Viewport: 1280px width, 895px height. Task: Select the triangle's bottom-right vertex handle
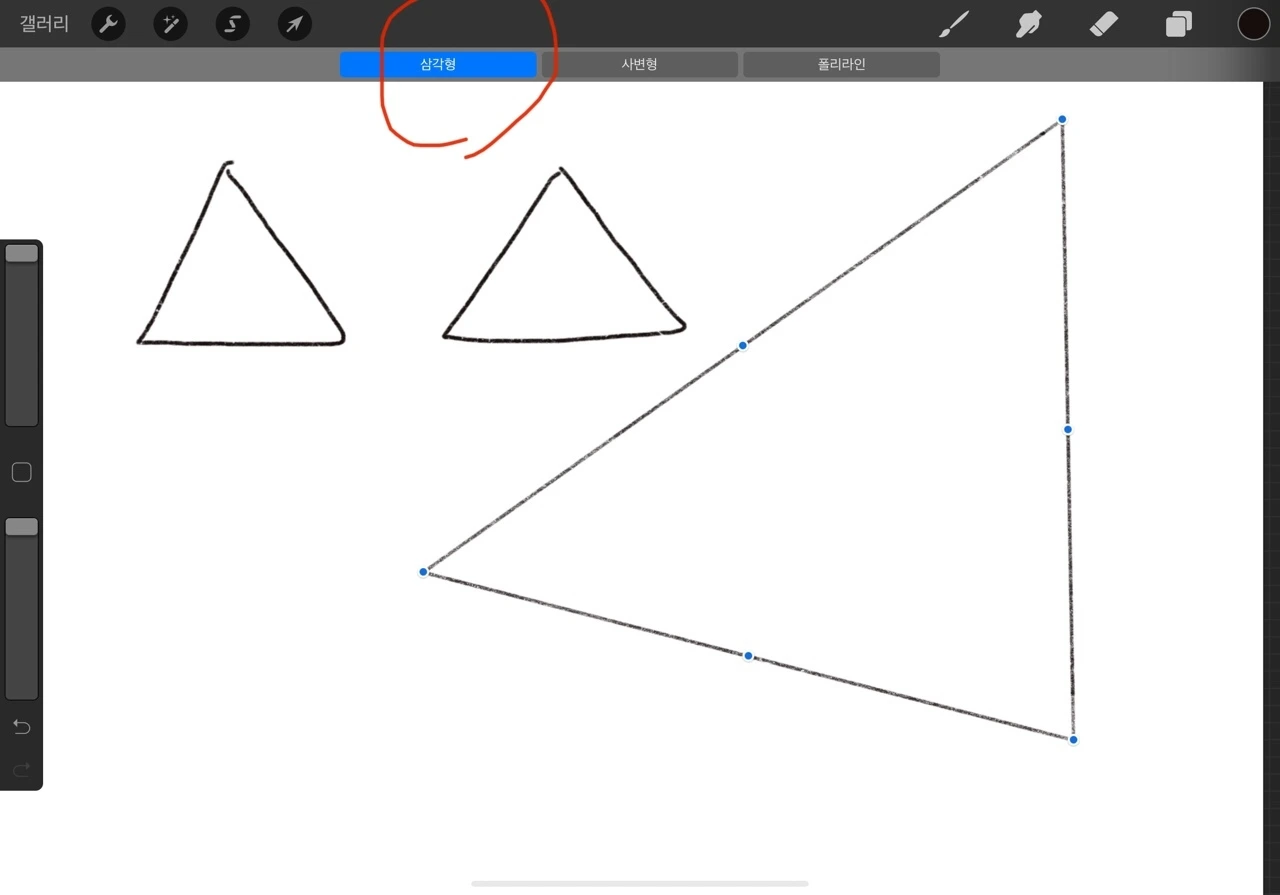tap(1073, 740)
